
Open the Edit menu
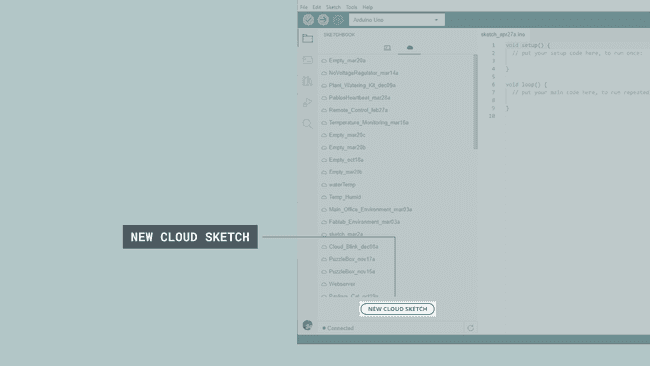pos(317,7)
